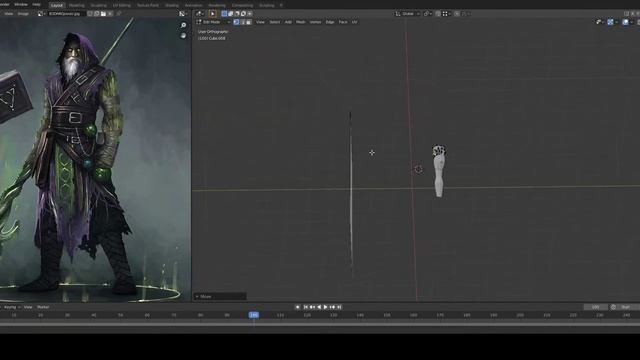Expand the Move operator panel
Image resolution: width=640 pixels, height=360 pixels.
[x=220, y=296]
